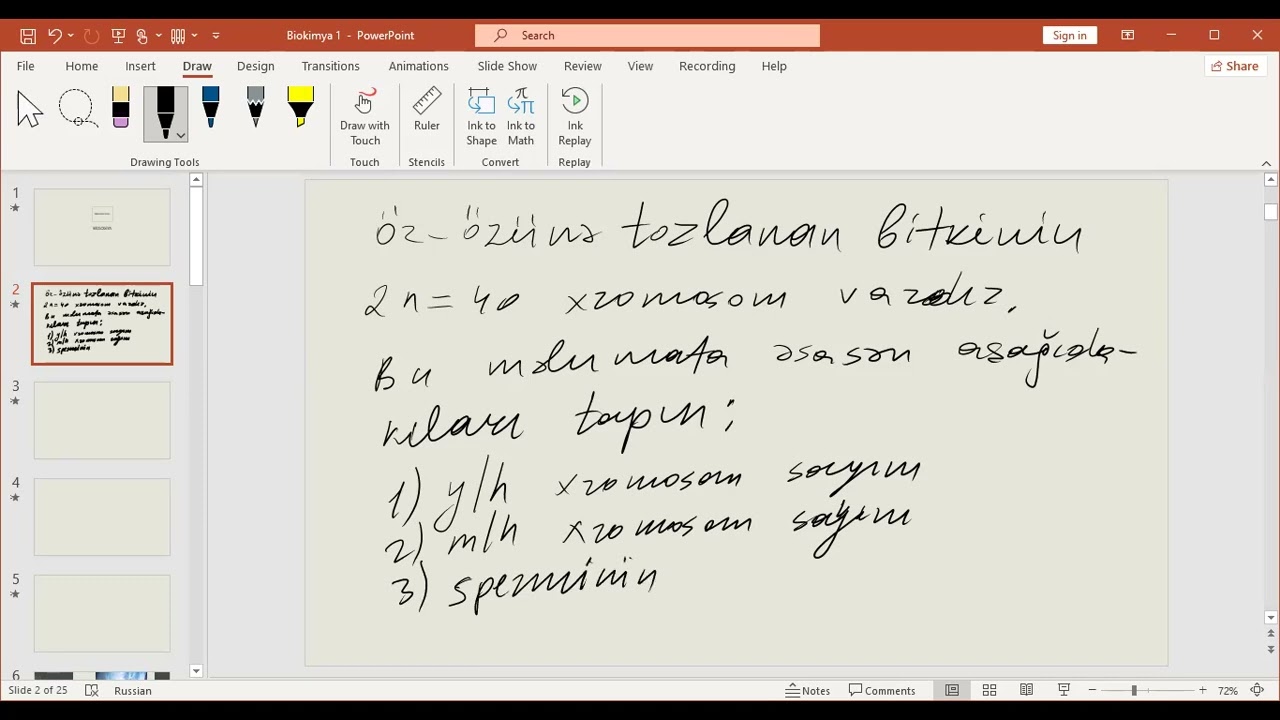
Task: Open the Review tab
Action: pos(582,66)
